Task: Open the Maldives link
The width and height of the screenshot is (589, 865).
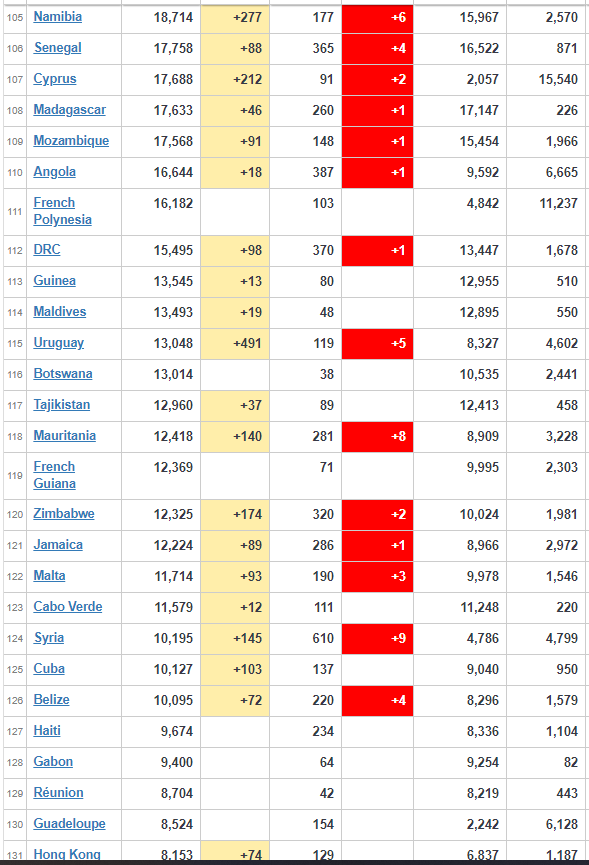Action: [x=60, y=312]
